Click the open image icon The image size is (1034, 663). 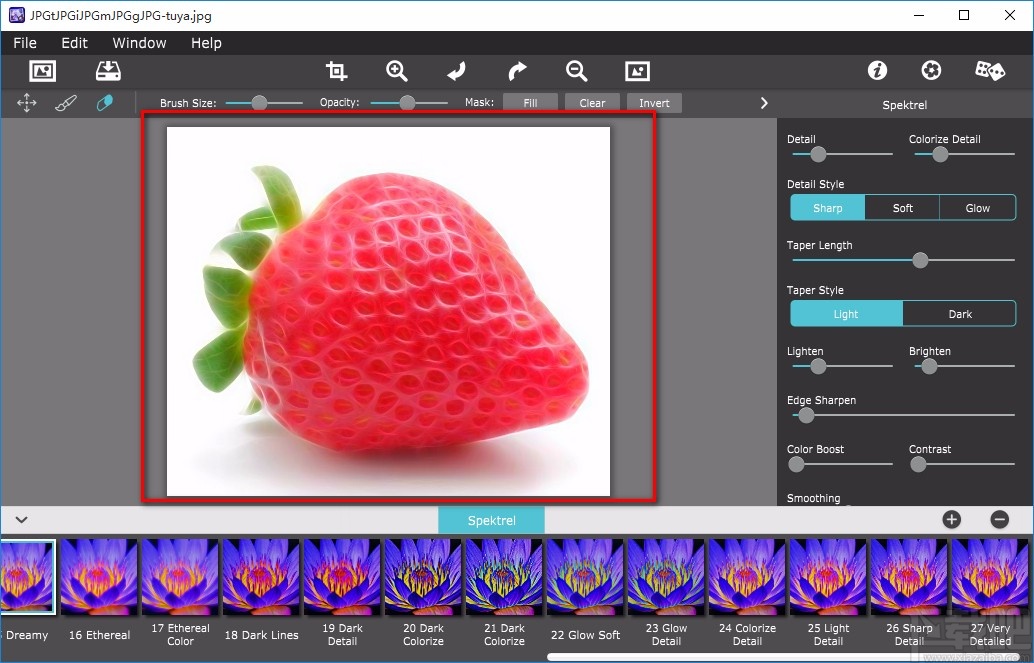point(42,71)
